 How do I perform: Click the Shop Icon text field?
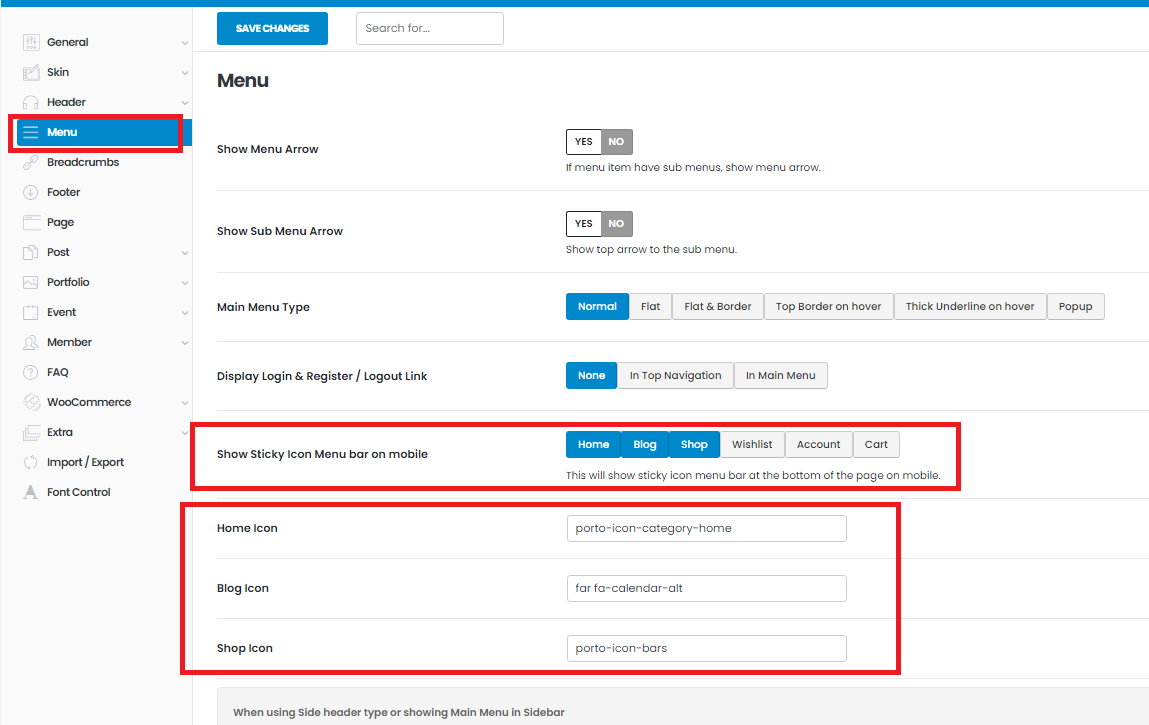point(706,649)
